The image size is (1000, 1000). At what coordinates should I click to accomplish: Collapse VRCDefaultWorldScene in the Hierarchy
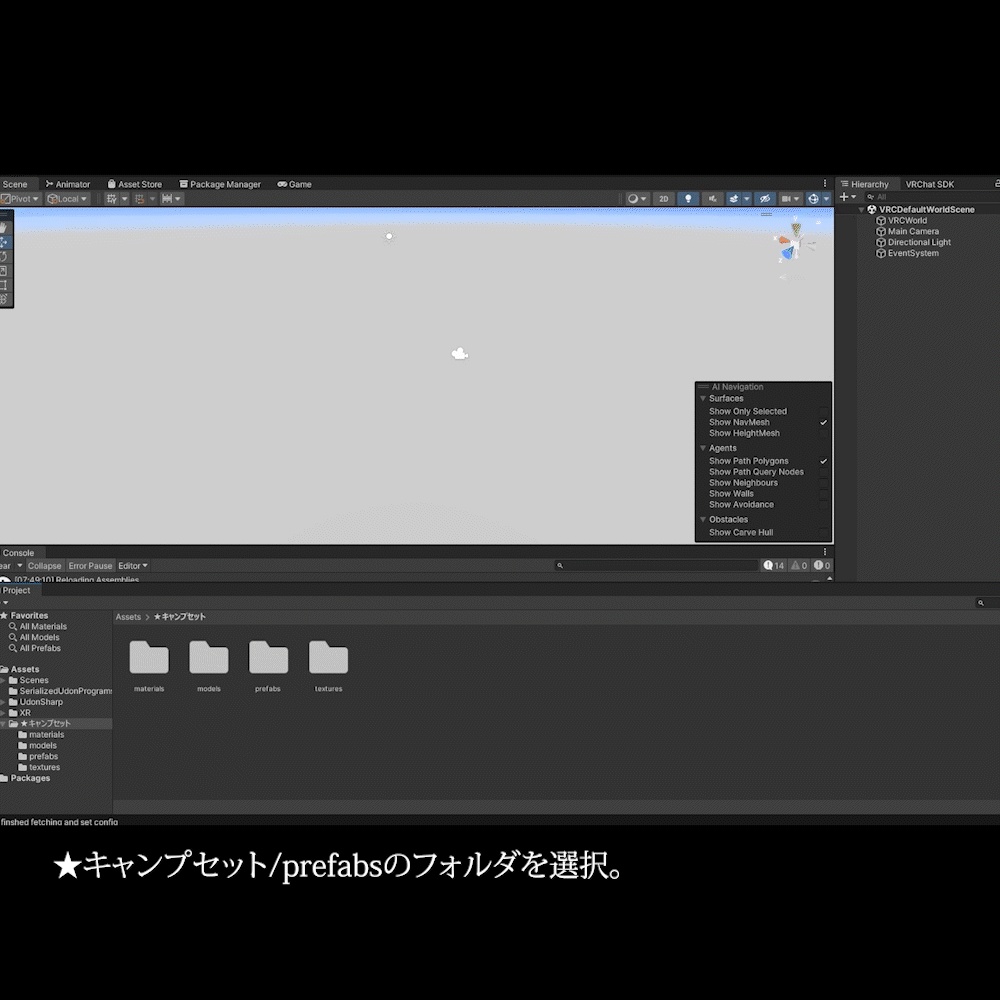[x=861, y=209]
